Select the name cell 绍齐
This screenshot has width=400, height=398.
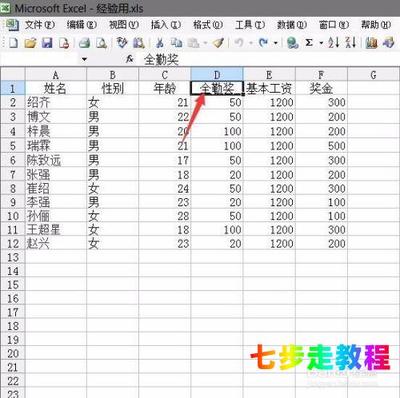pyautogui.click(x=56, y=103)
